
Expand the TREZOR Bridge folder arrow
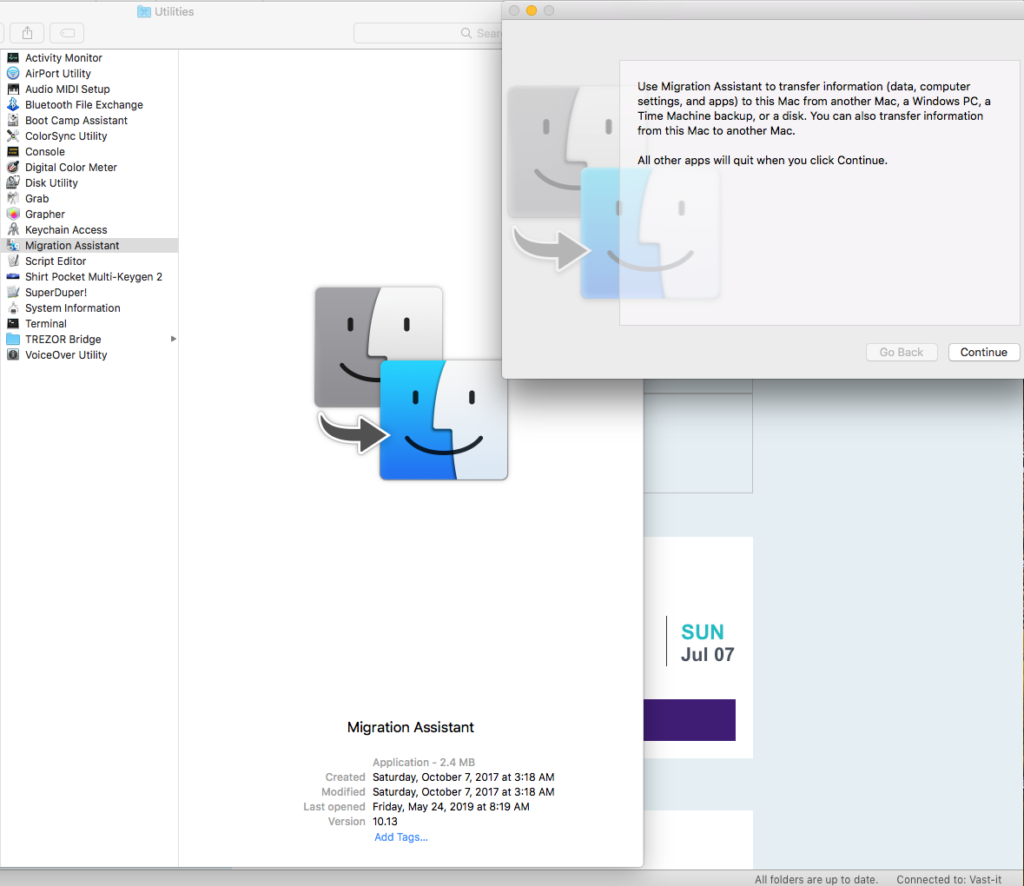[x=173, y=339]
